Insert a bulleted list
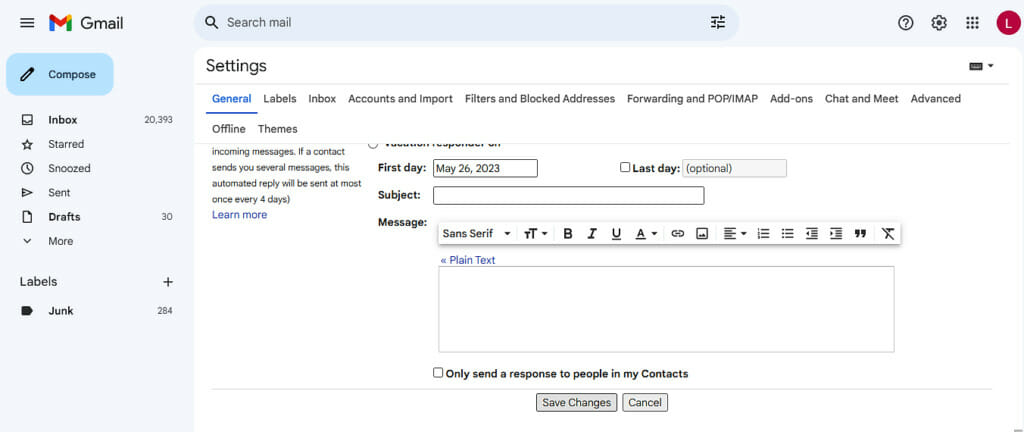Image resolution: width=1024 pixels, height=432 pixels. click(x=788, y=234)
